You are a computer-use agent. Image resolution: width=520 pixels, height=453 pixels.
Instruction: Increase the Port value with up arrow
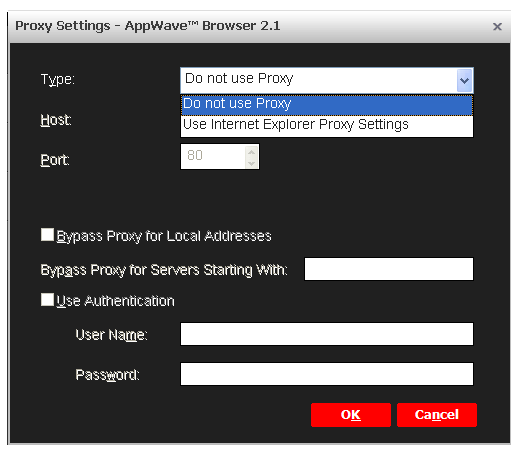tap(251, 152)
